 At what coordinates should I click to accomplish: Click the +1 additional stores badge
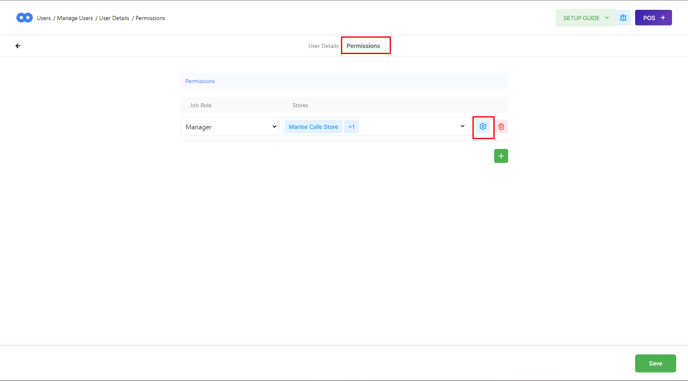click(351, 127)
